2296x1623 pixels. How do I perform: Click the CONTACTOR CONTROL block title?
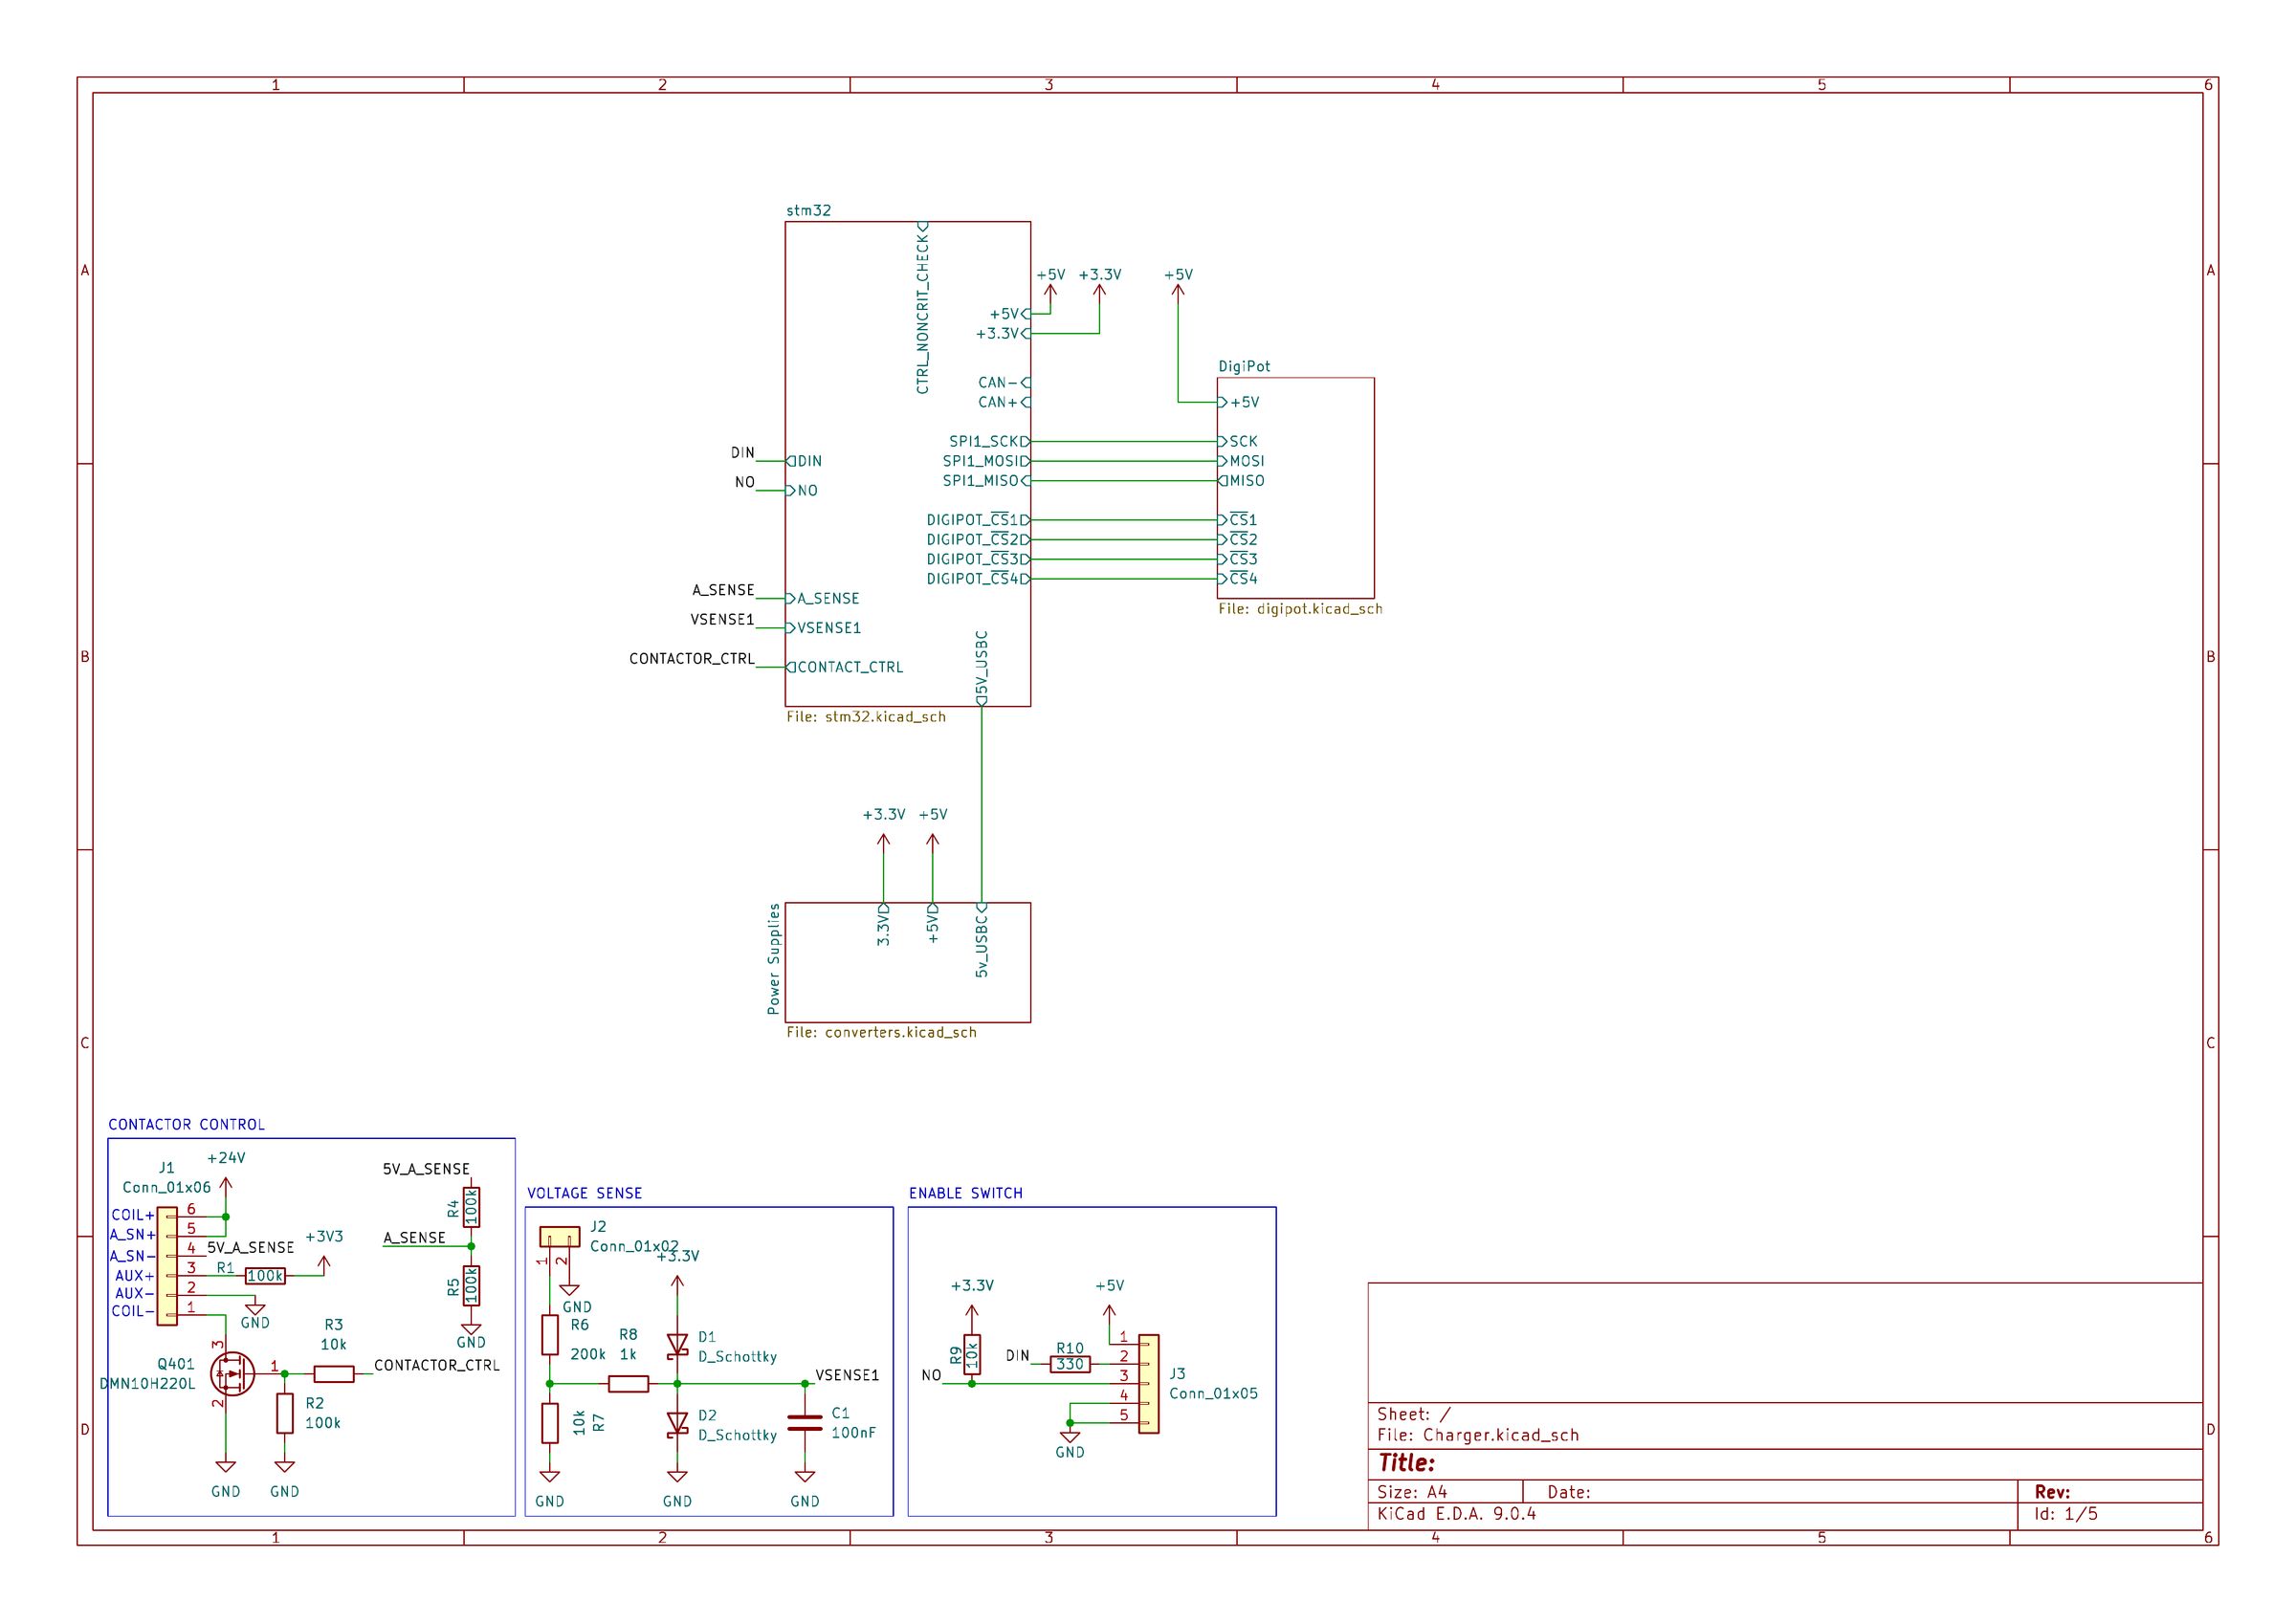187,1125
